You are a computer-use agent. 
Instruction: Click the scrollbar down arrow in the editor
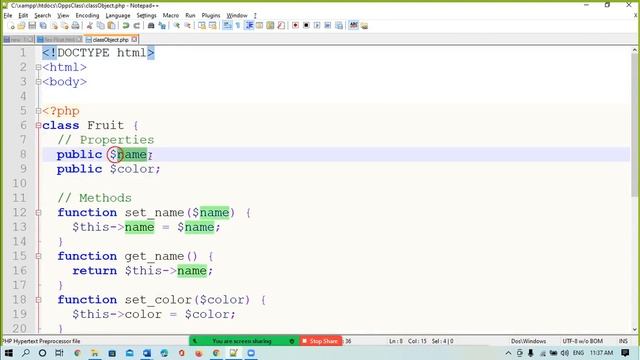pos(635,329)
